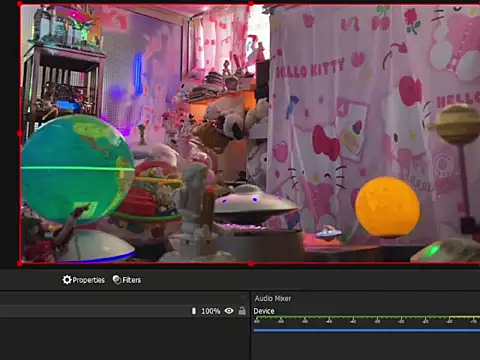Image resolution: width=480 pixels, height=360 pixels.
Task: Click the green Device audio level meter
Action: tap(367, 317)
